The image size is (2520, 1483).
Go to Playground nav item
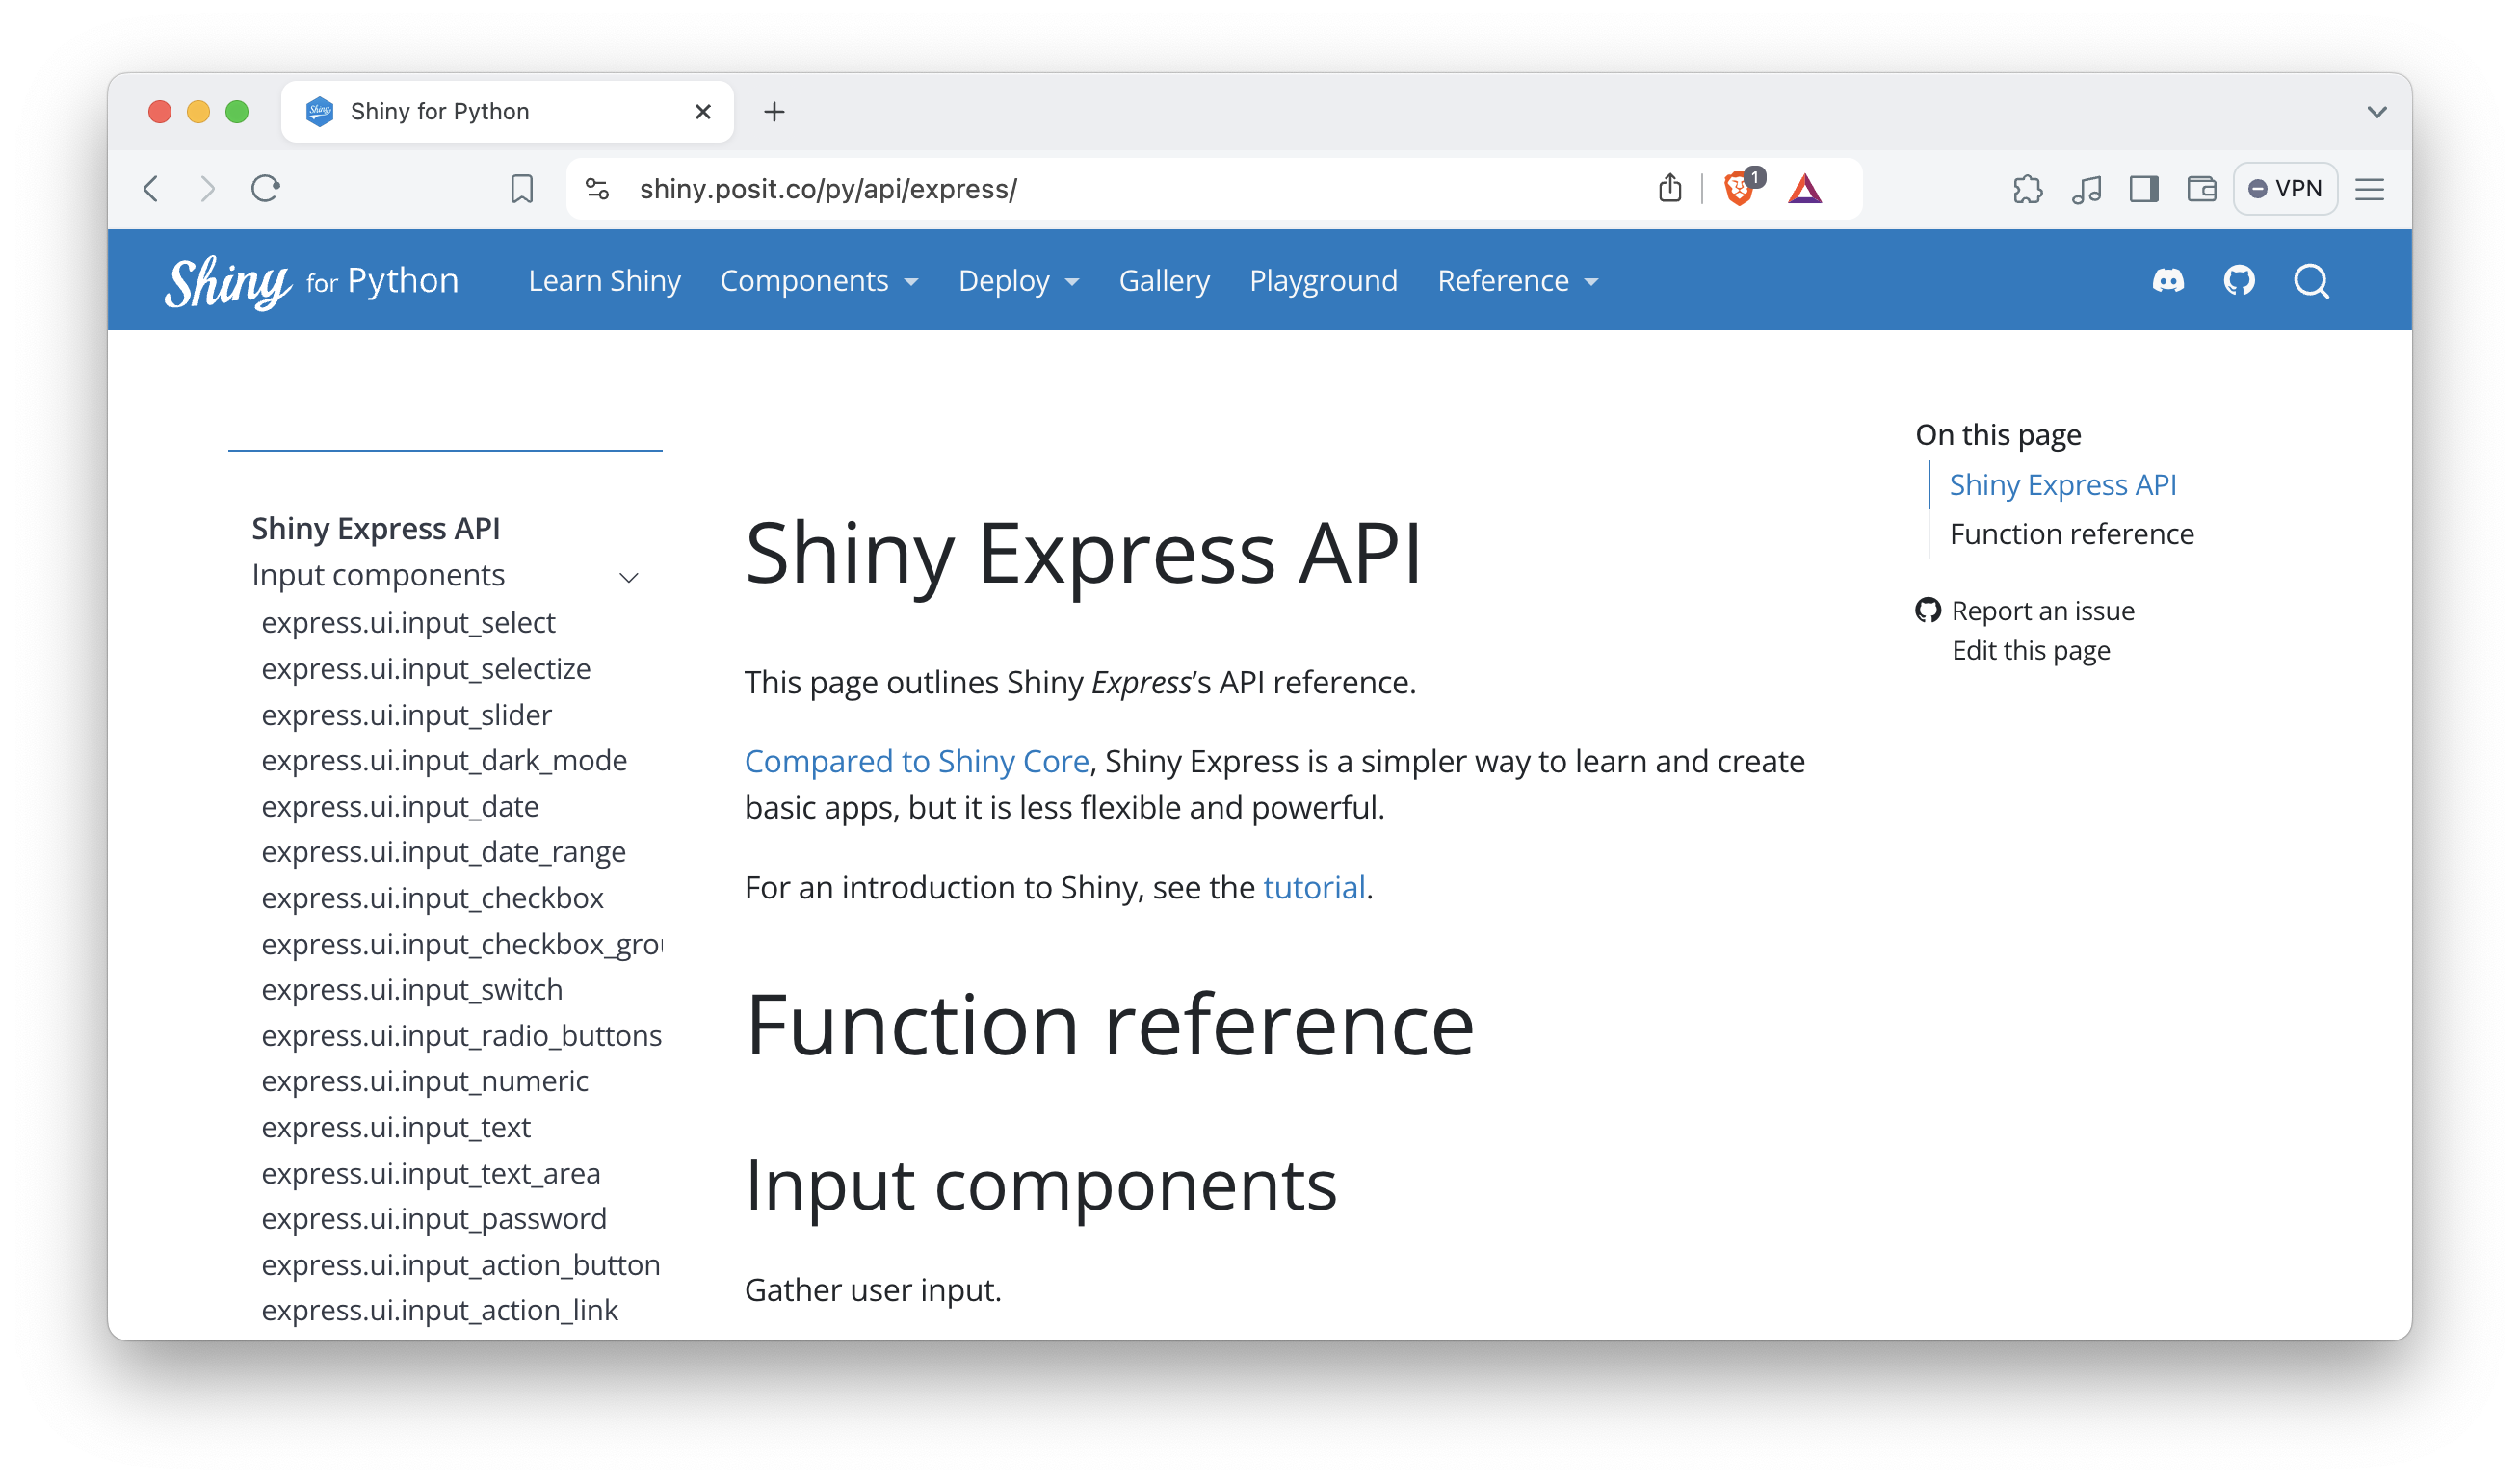(1322, 281)
